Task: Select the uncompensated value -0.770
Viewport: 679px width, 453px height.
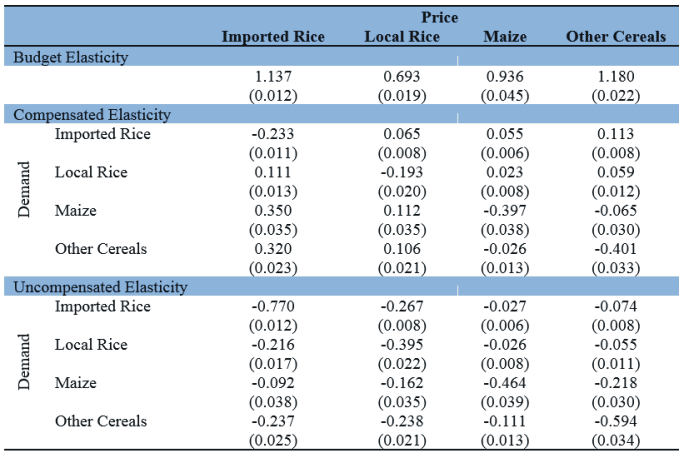Action: pyautogui.click(x=273, y=307)
